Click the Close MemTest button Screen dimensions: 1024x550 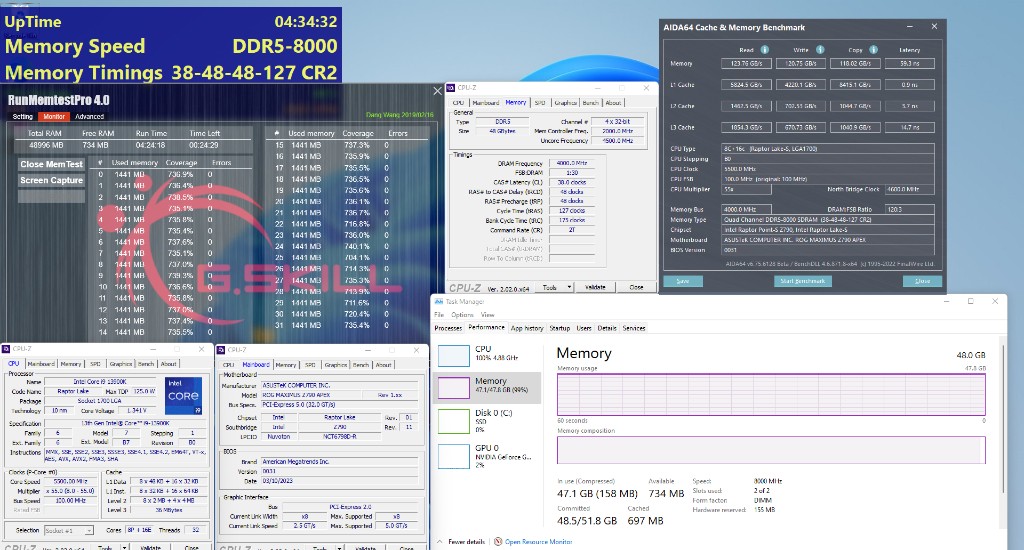click(x=52, y=164)
